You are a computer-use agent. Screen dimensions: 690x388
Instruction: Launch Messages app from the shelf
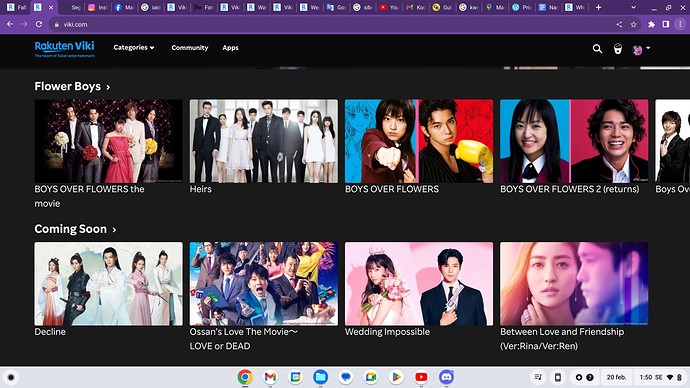tap(346, 377)
